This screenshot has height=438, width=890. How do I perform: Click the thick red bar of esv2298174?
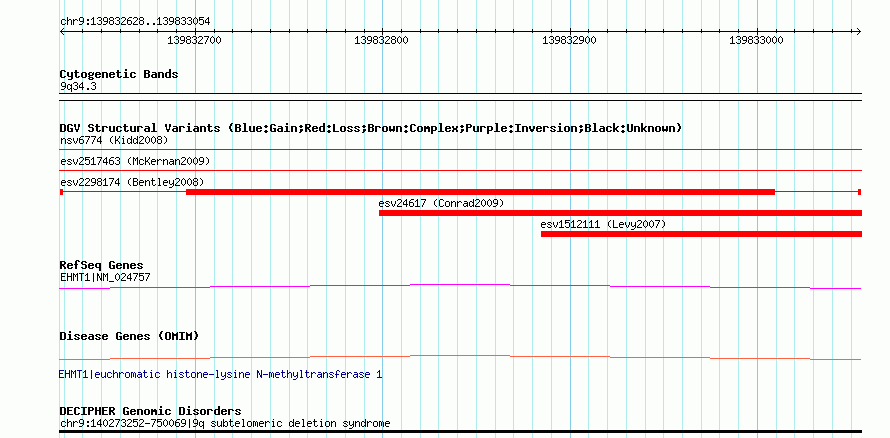click(480, 192)
